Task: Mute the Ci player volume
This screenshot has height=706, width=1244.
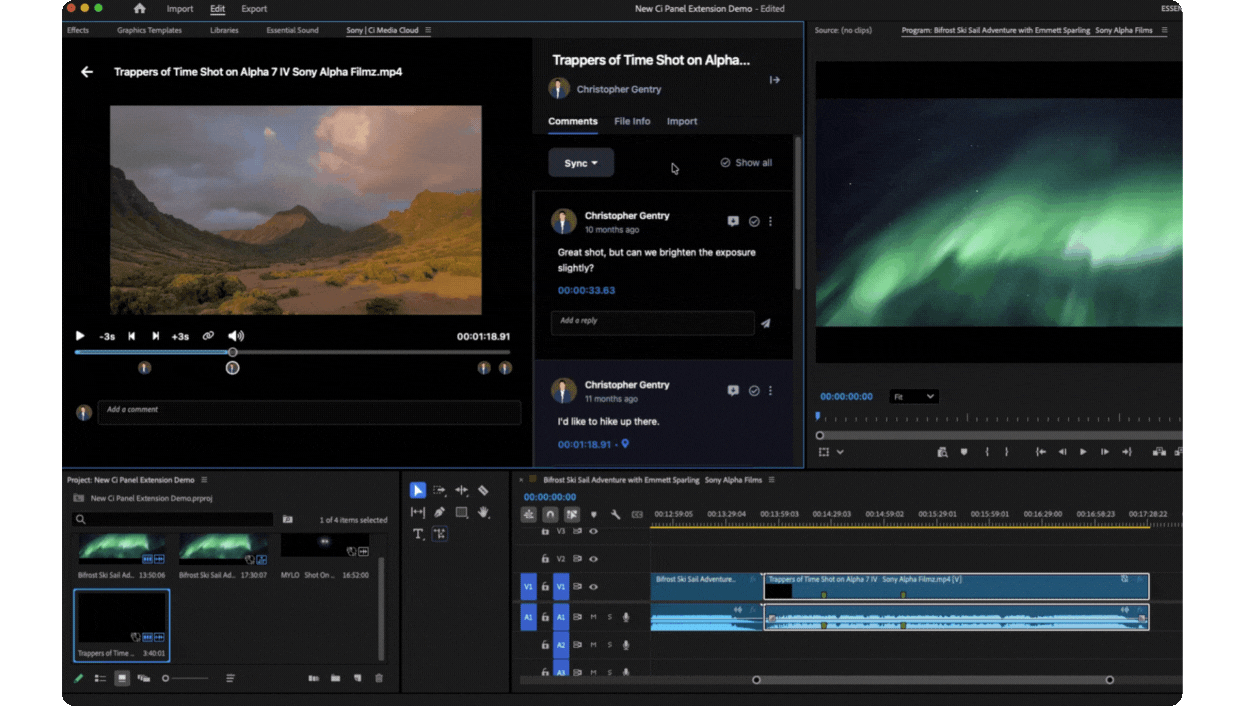Action: [236, 336]
